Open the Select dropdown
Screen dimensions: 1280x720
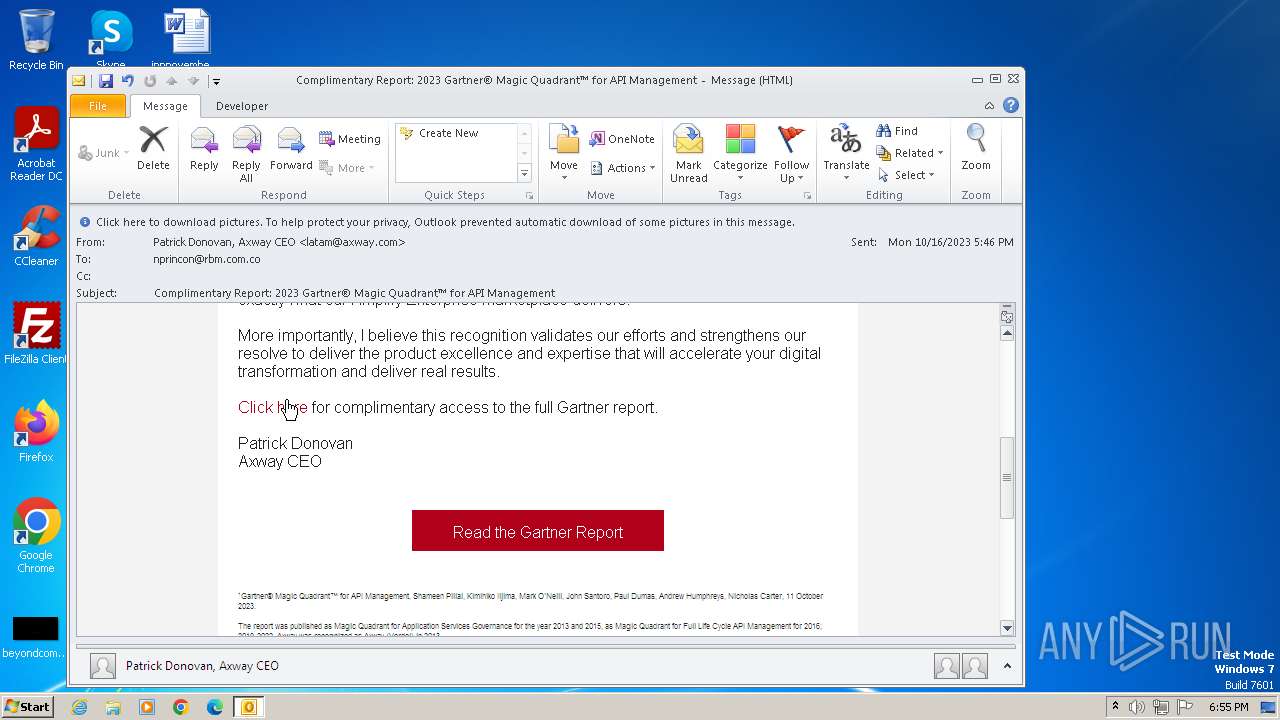click(x=906, y=175)
